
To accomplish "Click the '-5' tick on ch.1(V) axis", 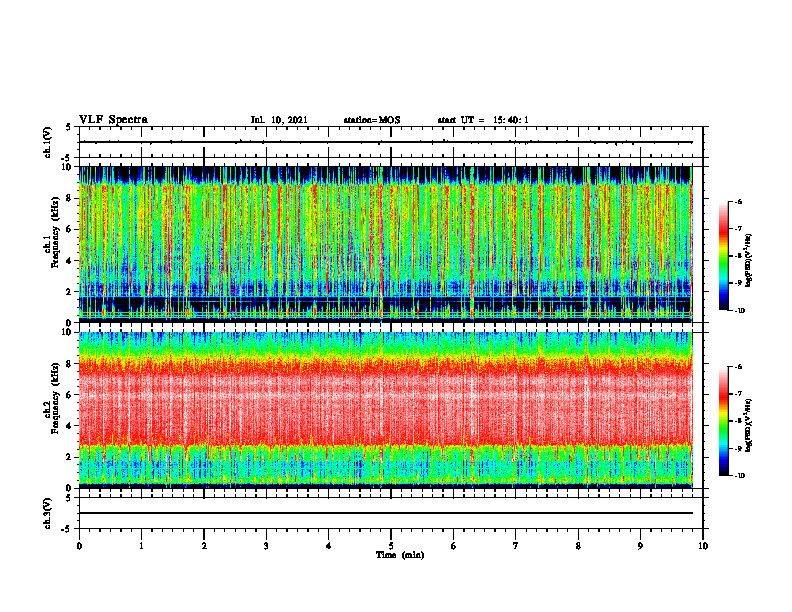I will [68, 158].
